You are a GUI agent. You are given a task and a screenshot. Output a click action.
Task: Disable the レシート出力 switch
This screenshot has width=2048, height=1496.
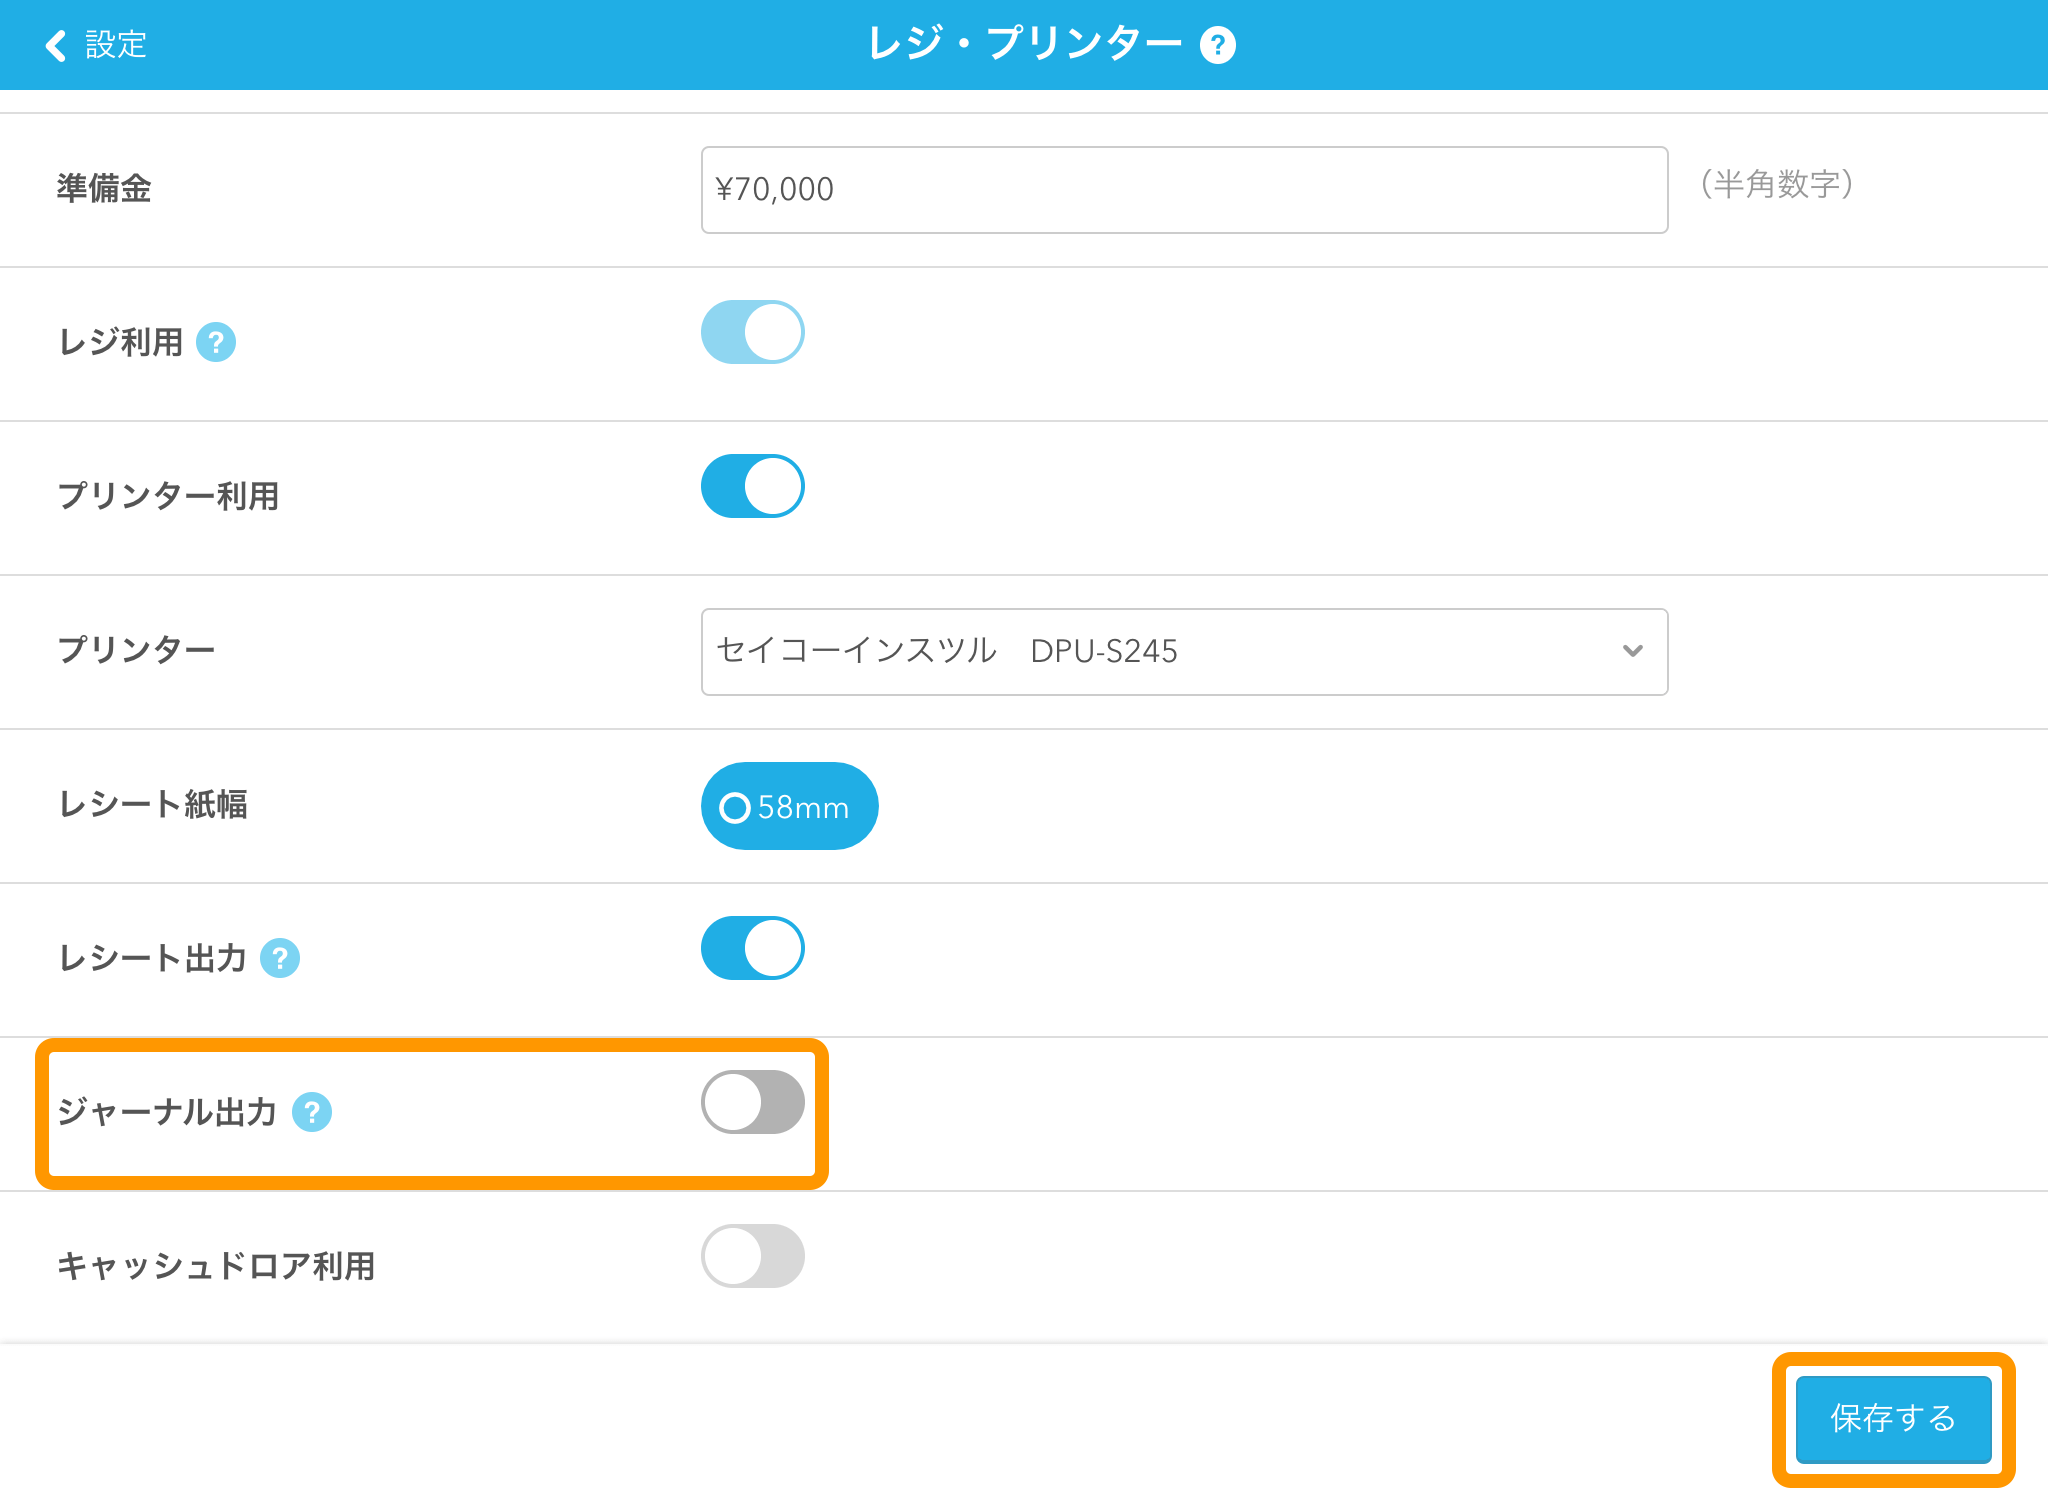[753, 948]
